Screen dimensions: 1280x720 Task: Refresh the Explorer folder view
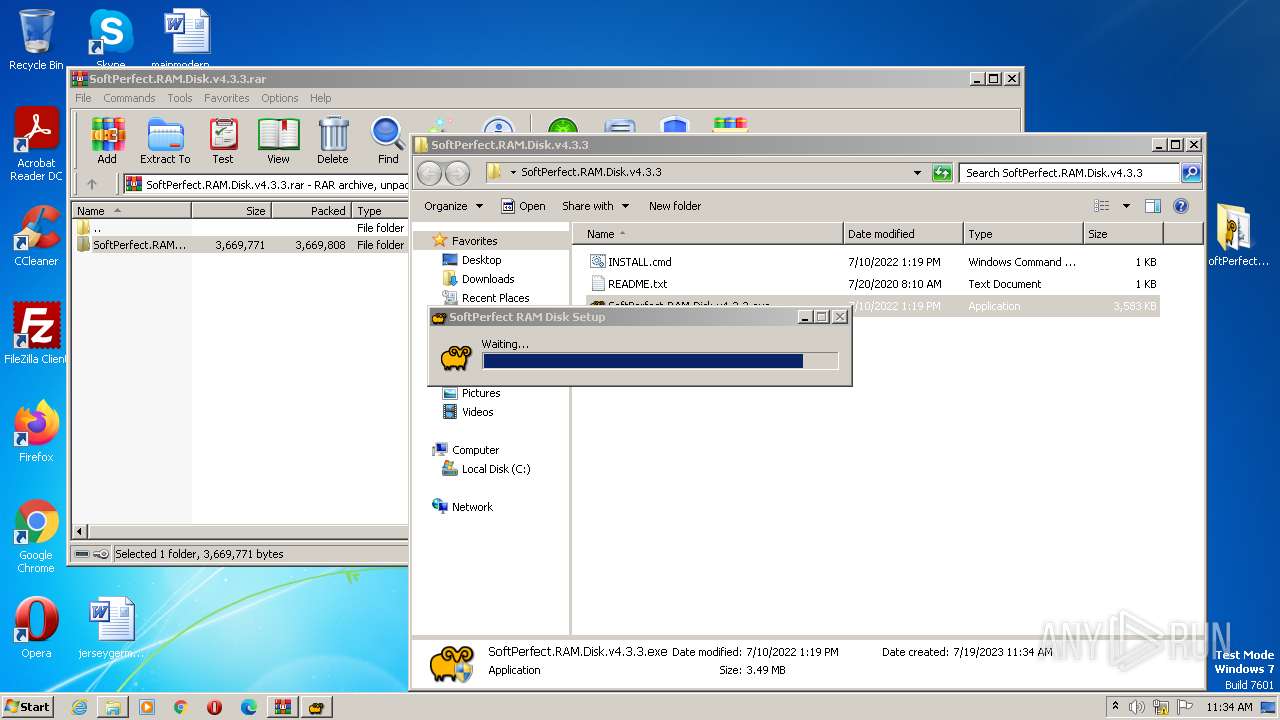942,172
